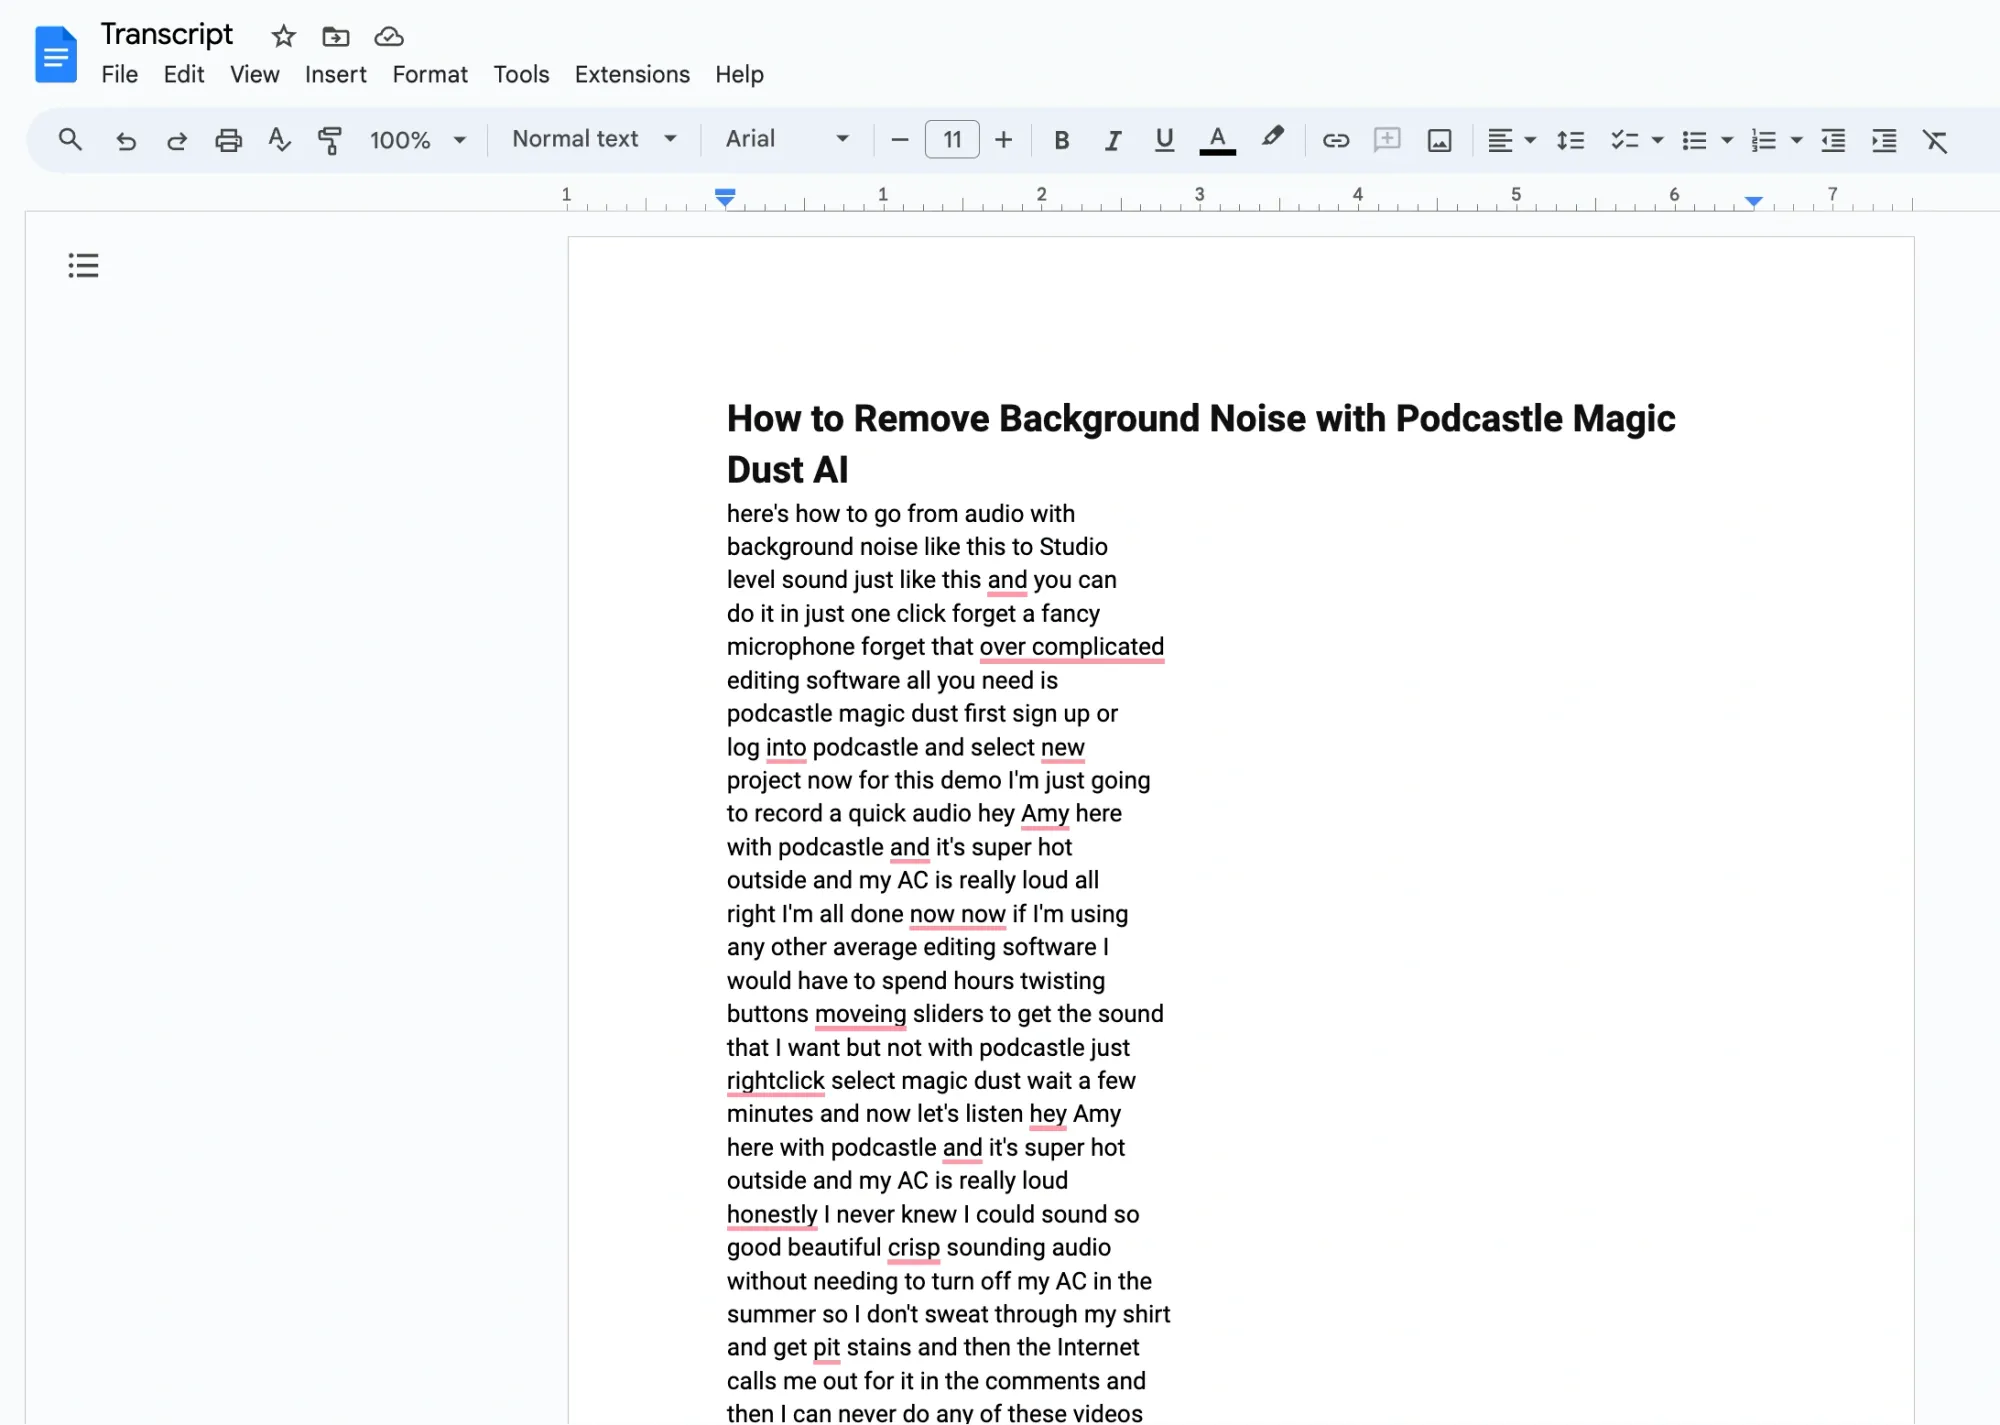Open the text color picker
Screen dimensions: 2000x1425
tap(1217, 140)
